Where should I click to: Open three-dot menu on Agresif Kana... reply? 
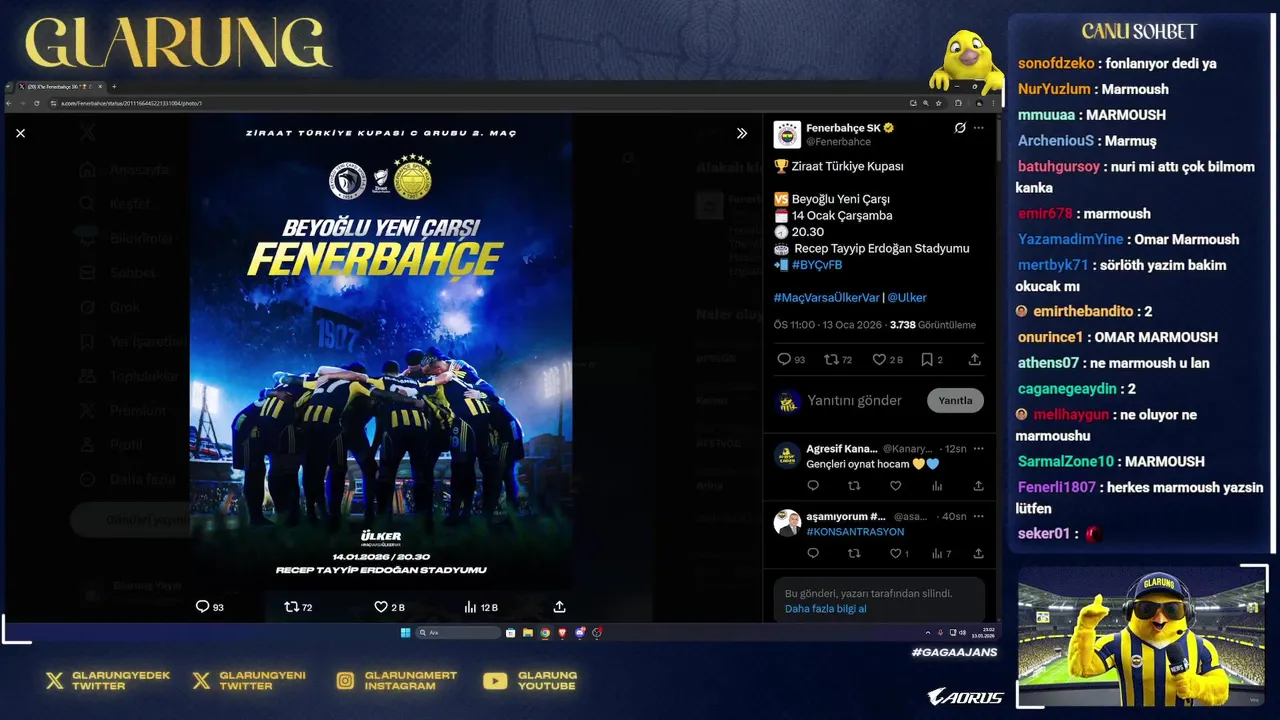tap(979, 448)
